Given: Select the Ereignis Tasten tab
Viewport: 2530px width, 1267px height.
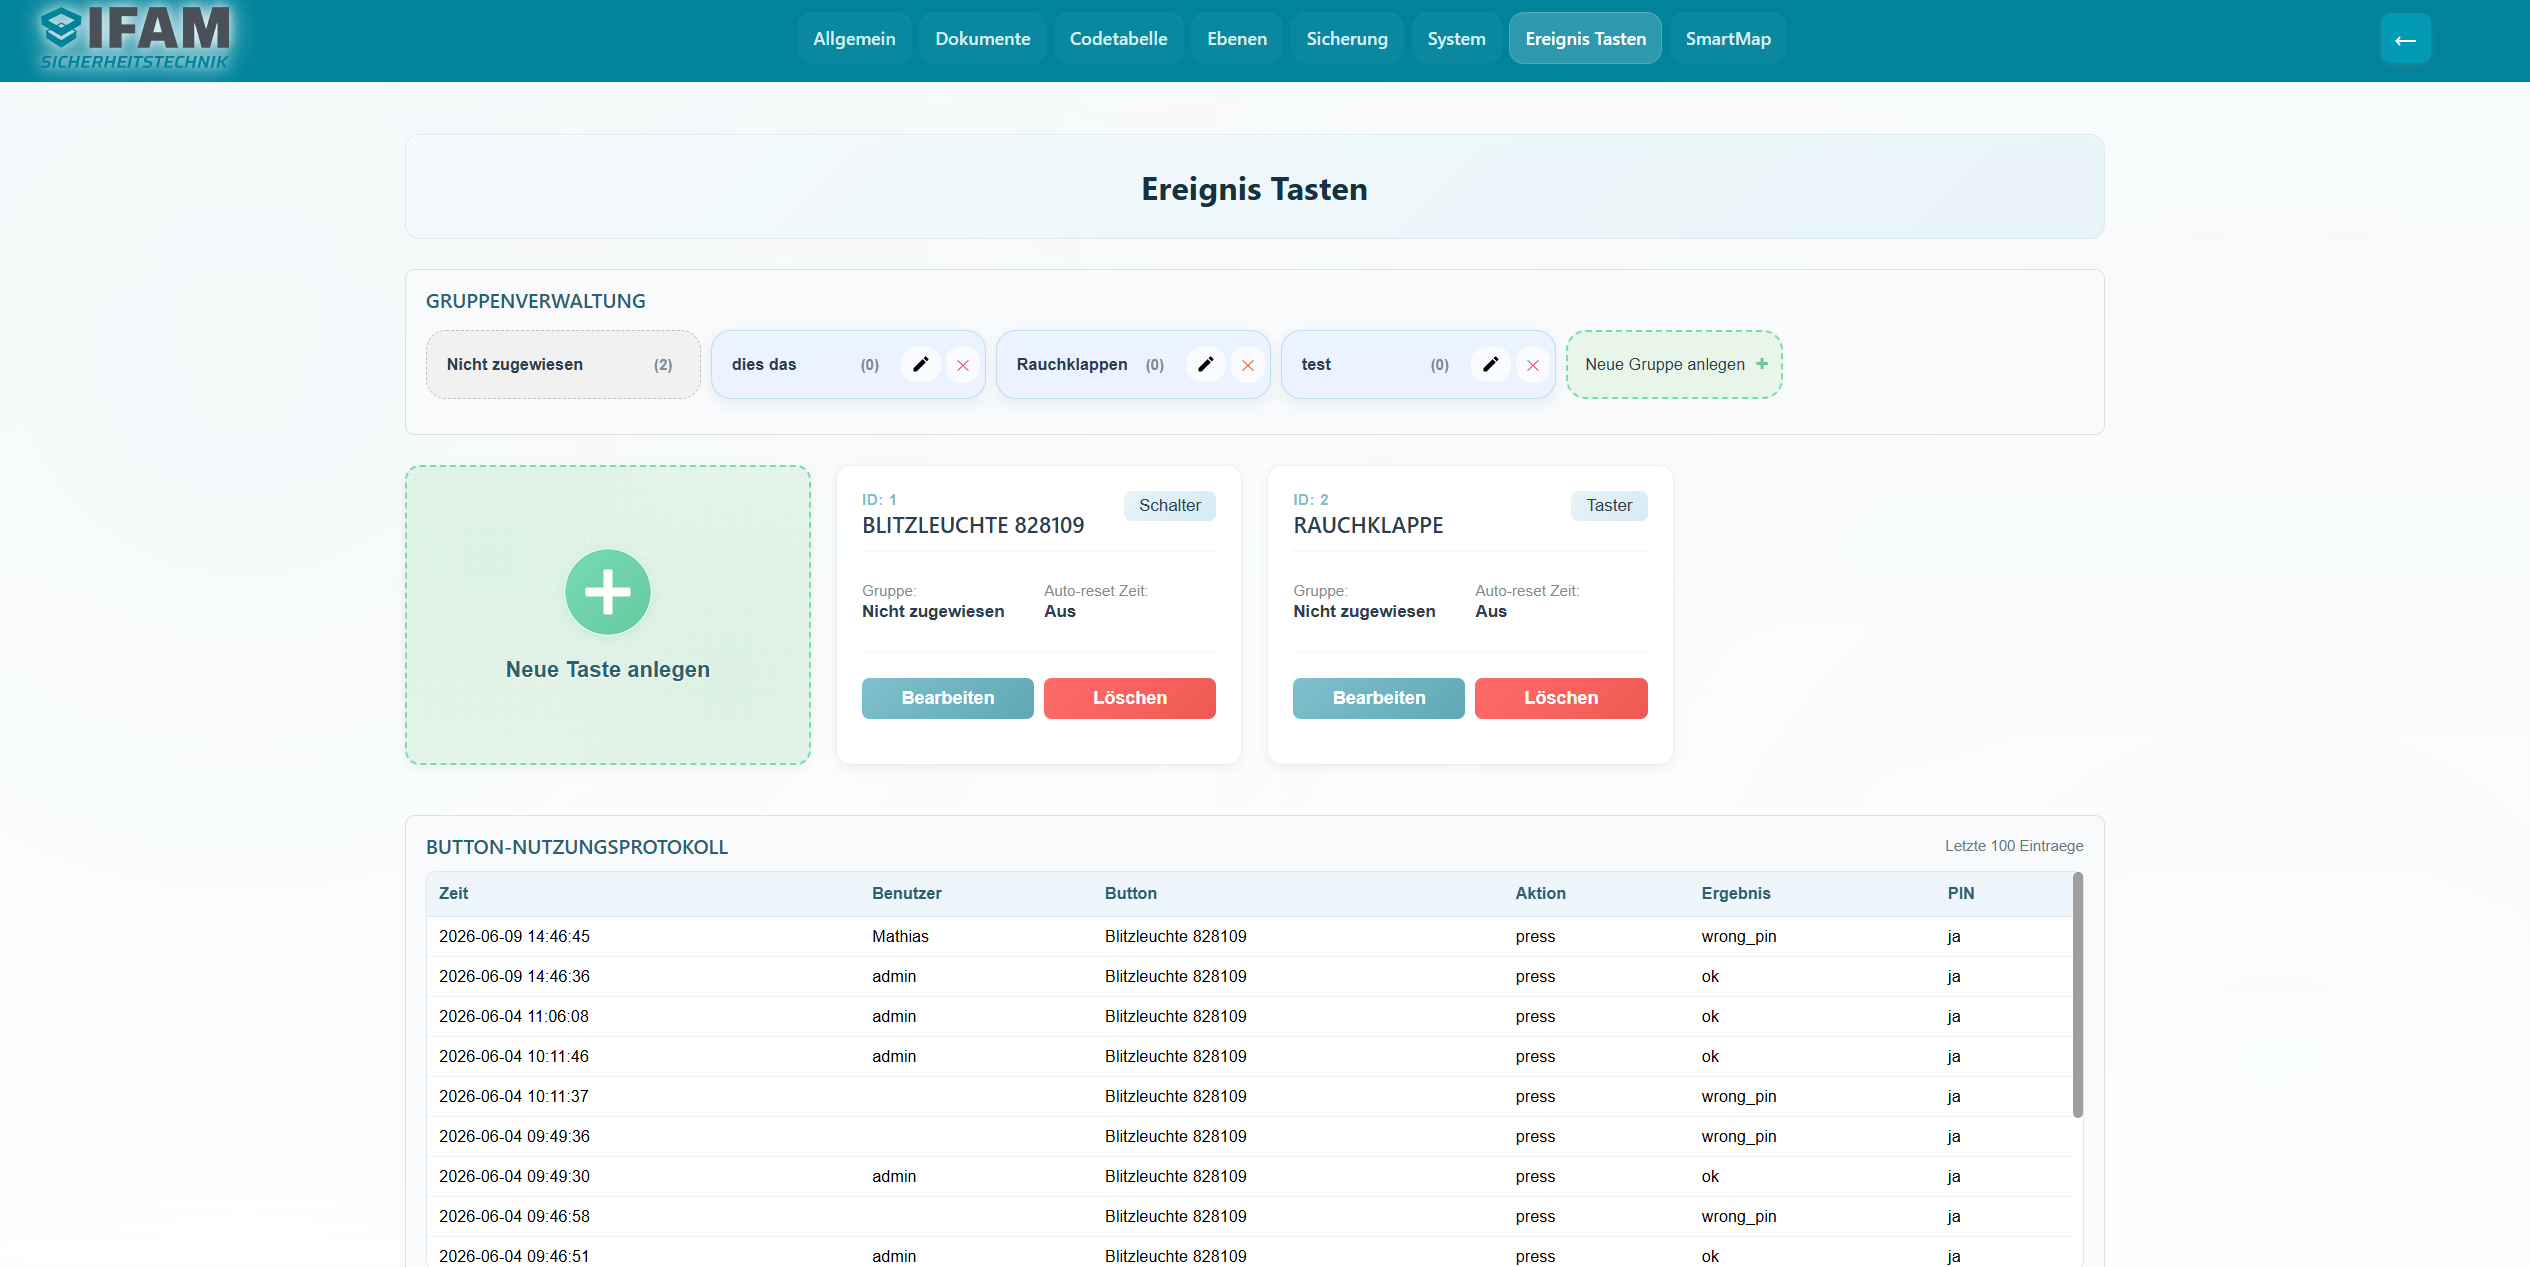Looking at the screenshot, I should click(1585, 39).
